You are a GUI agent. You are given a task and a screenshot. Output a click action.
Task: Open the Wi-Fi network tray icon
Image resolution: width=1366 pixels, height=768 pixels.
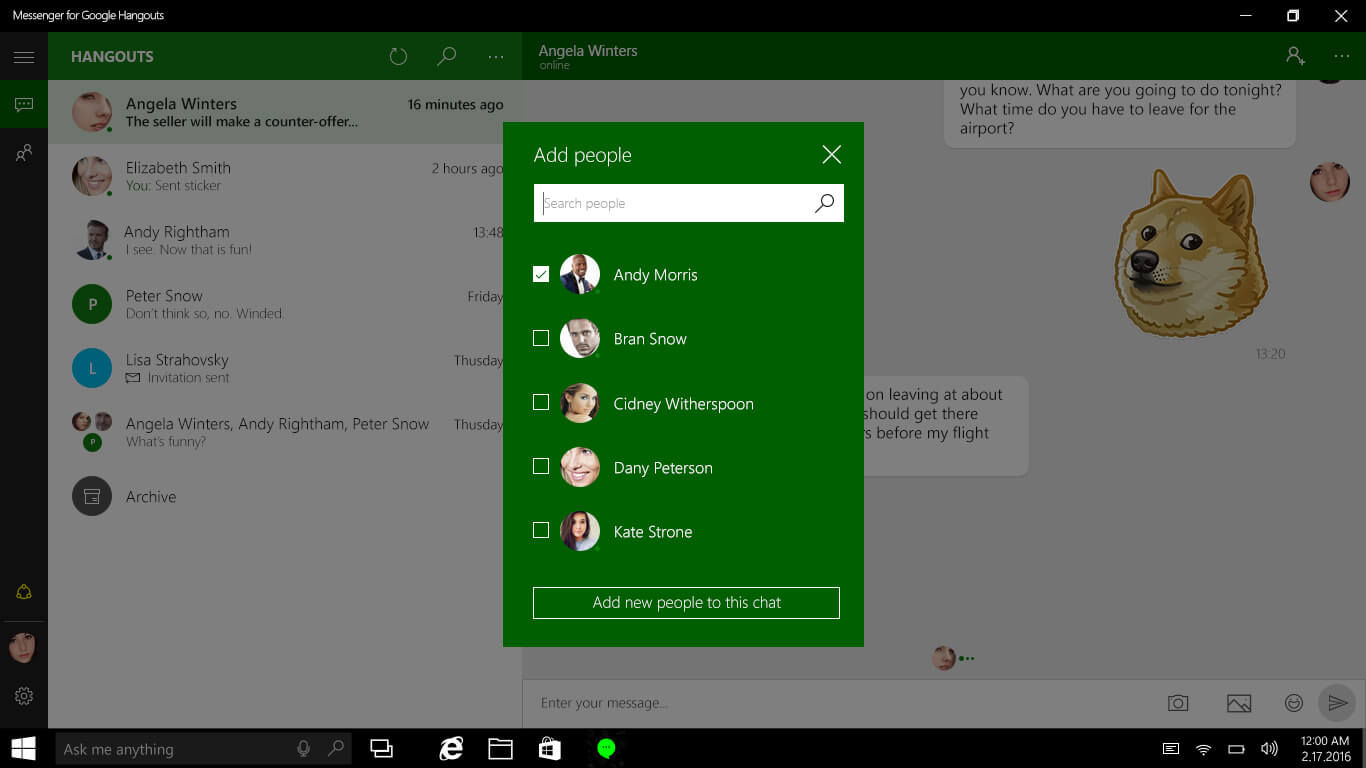[x=1204, y=749]
